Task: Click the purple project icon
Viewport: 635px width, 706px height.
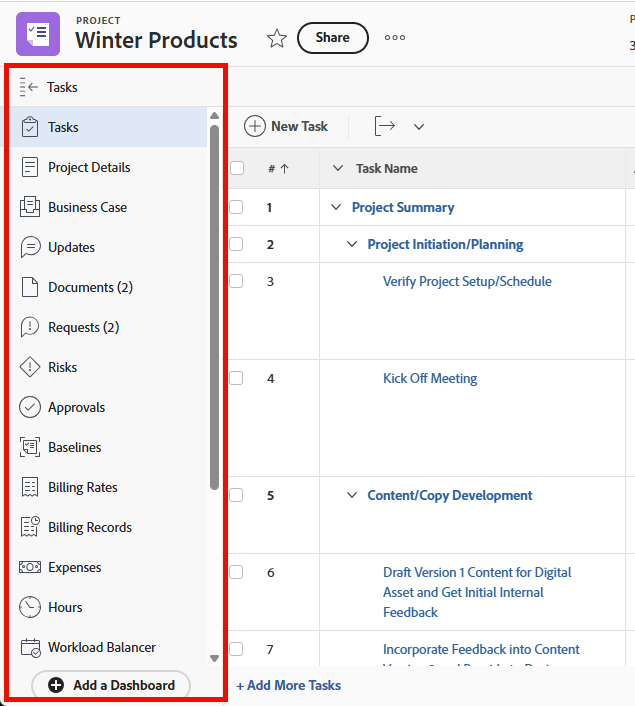Action: 38,34
